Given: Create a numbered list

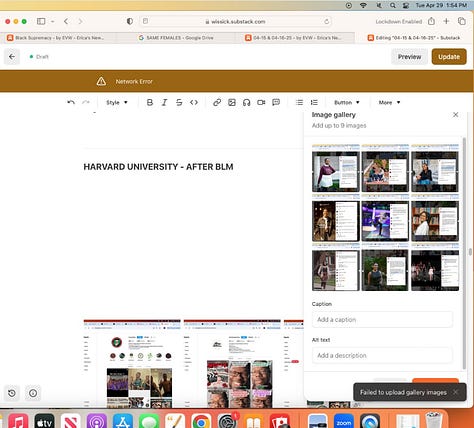Looking at the screenshot, I should [314, 102].
